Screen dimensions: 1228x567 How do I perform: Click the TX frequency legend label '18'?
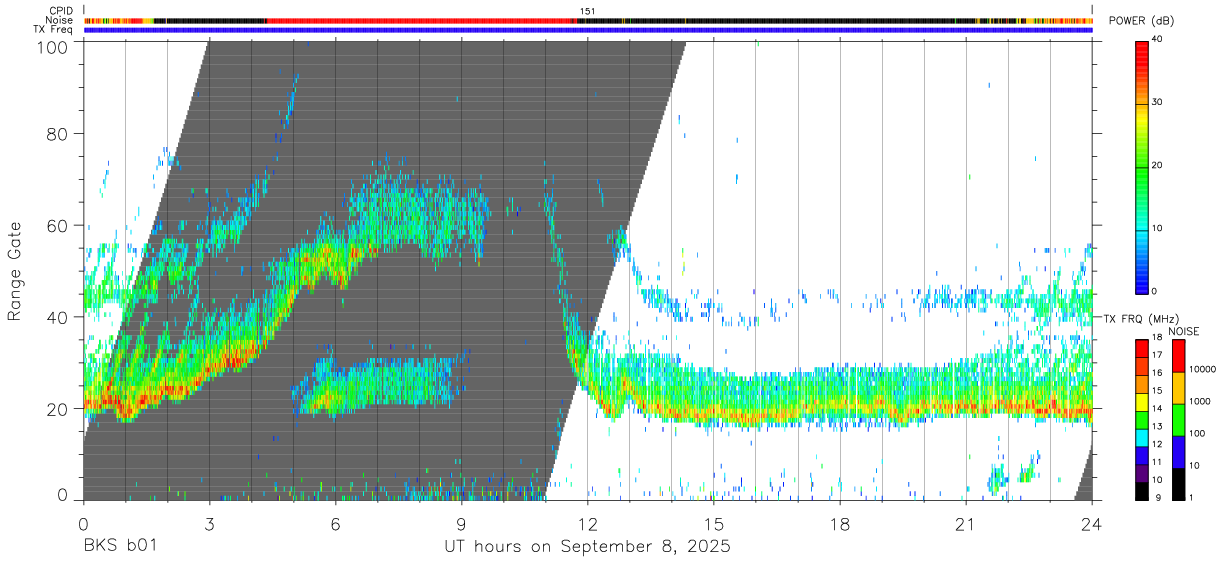[1157, 337]
